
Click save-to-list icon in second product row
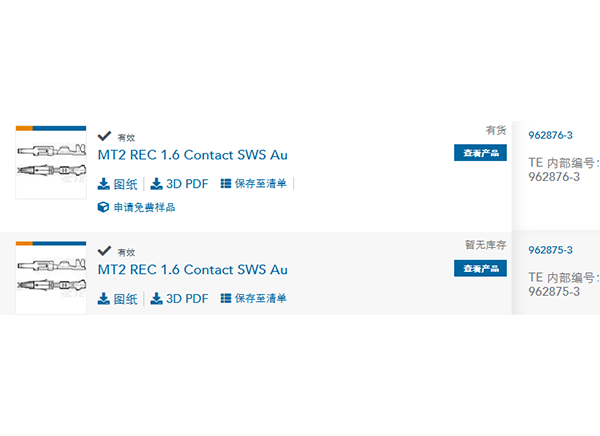pyautogui.click(x=226, y=299)
